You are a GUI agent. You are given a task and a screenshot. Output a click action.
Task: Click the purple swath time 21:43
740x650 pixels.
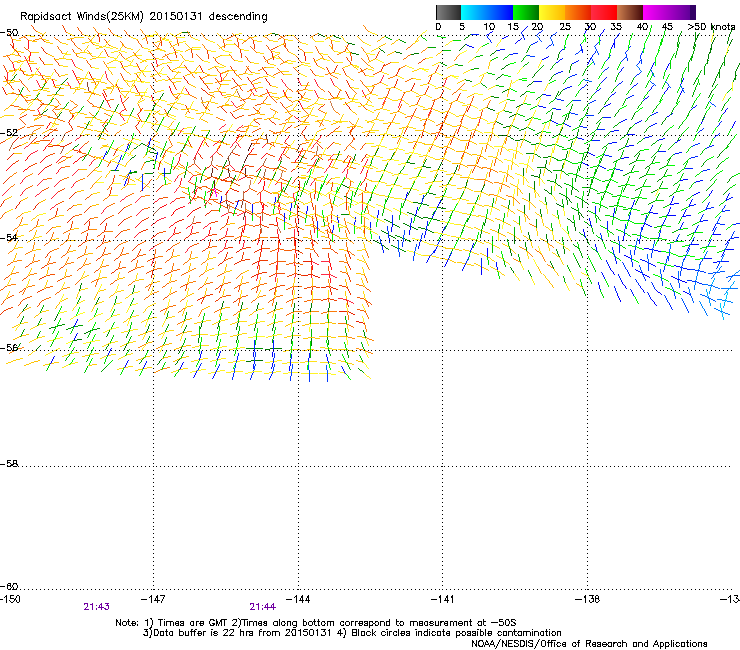click(96, 607)
